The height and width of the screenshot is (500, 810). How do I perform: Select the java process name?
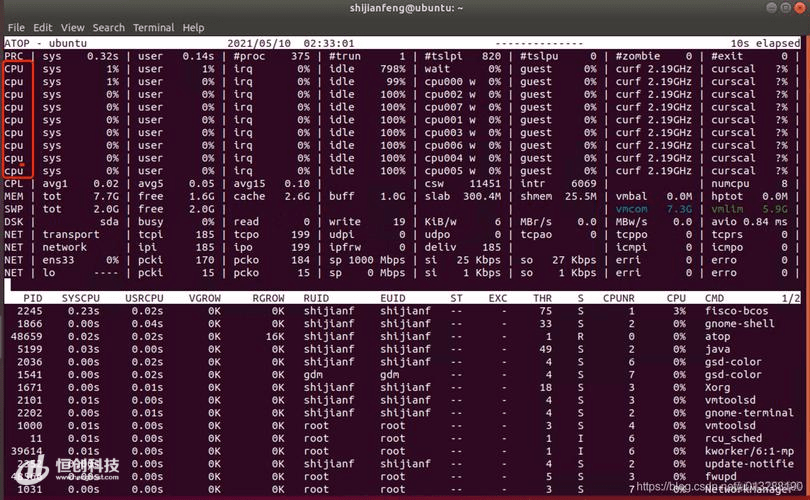click(x=718, y=349)
